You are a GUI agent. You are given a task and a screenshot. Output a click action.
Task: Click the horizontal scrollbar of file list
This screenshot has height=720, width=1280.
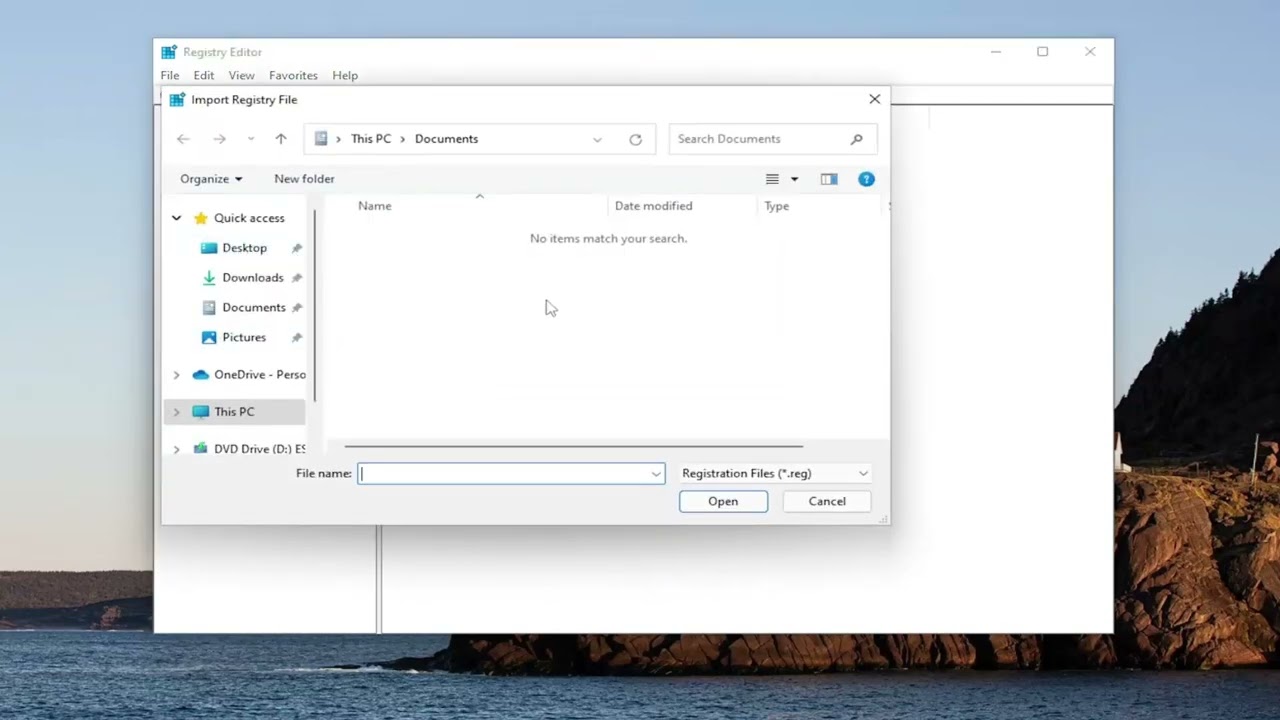pyautogui.click(x=573, y=446)
